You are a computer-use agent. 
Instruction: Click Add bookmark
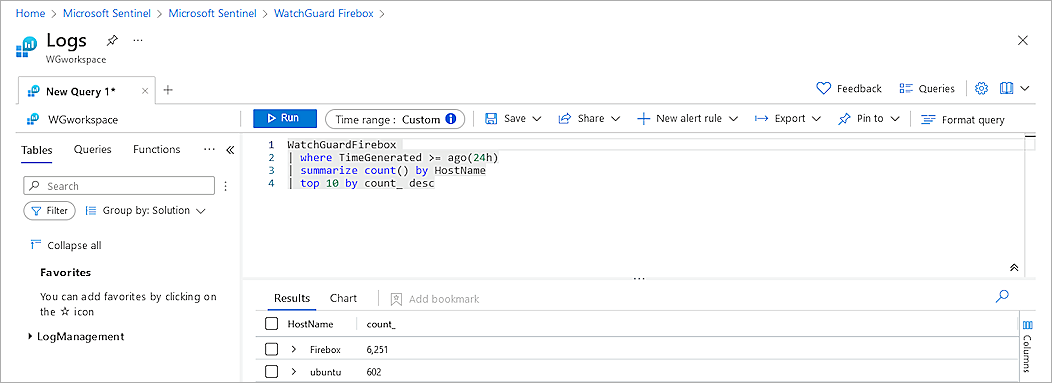tap(435, 299)
